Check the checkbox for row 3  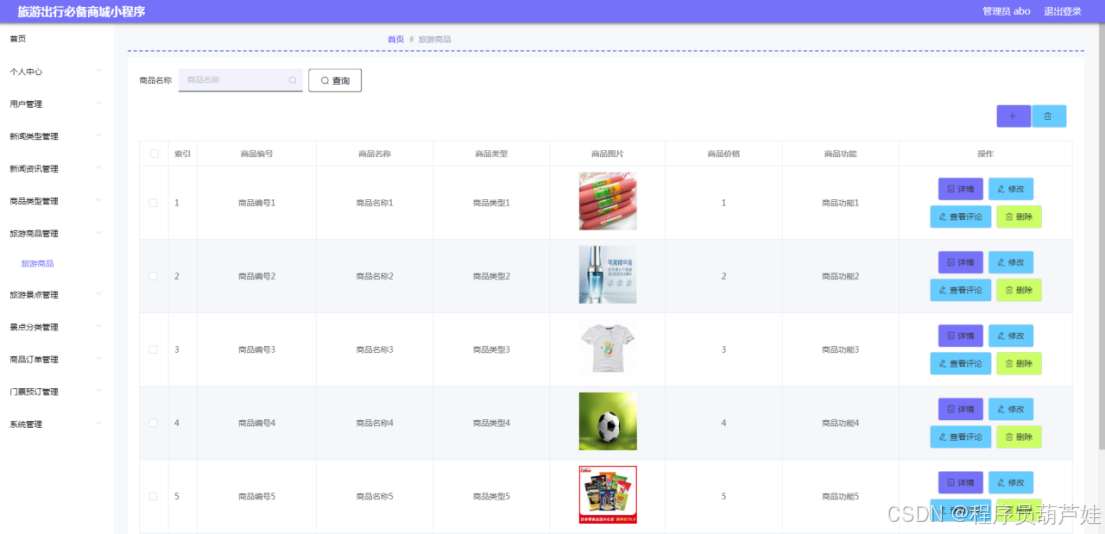click(153, 349)
